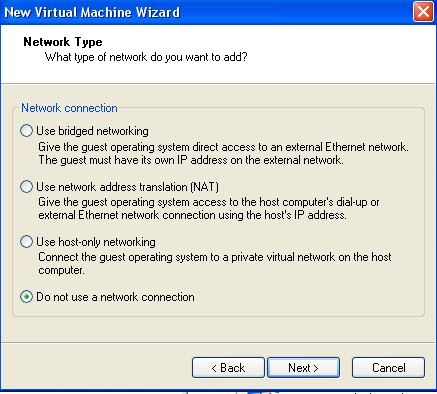The image size is (437, 394).
Task: Click the 'What type of network' subtitle
Action: pyautogui.click(x=146, y=57)
